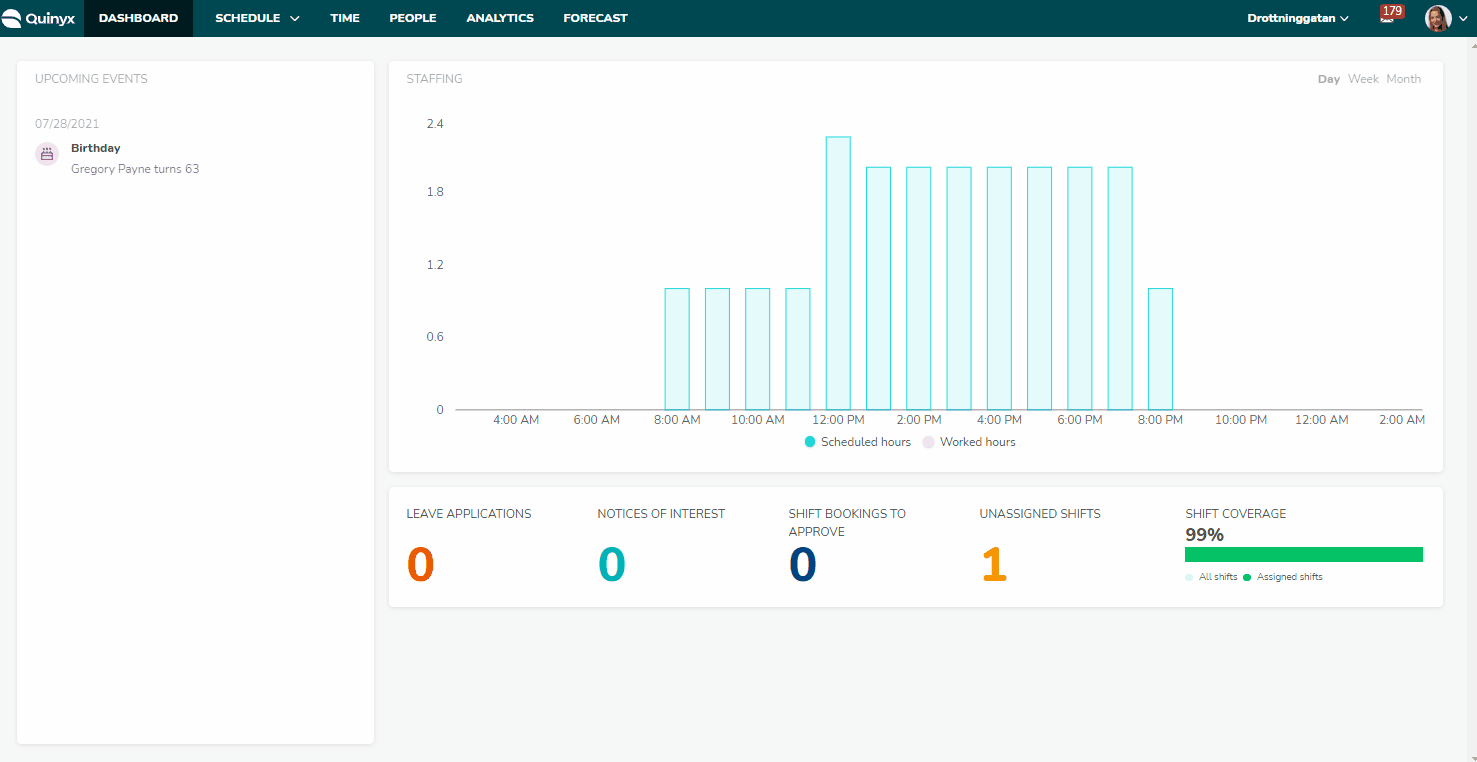The height and width of the screenshot is (762, 1477).
Task: Click the 2.4 y-axis label
Action: click(435, 124)
